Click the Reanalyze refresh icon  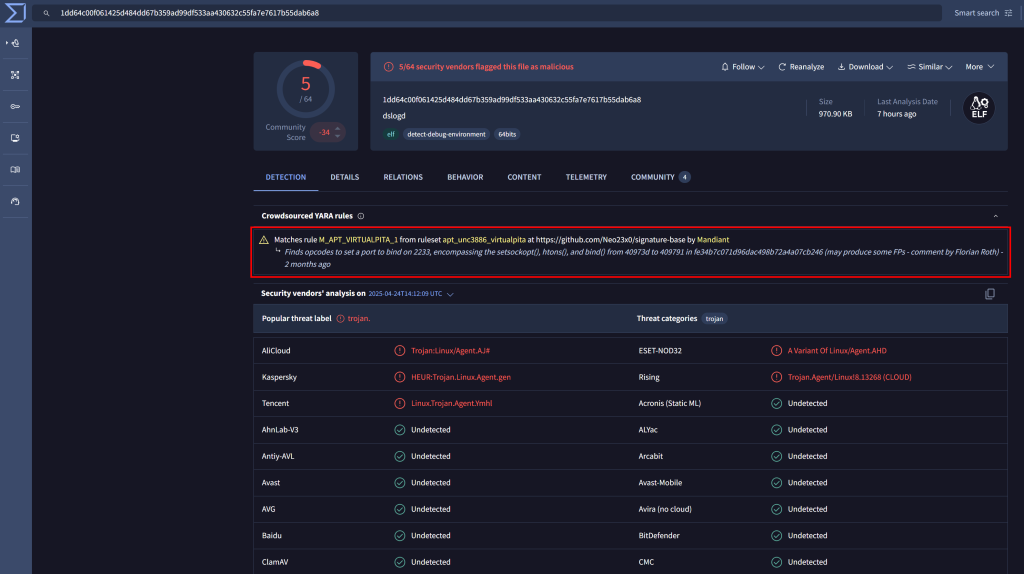(782, 67)
